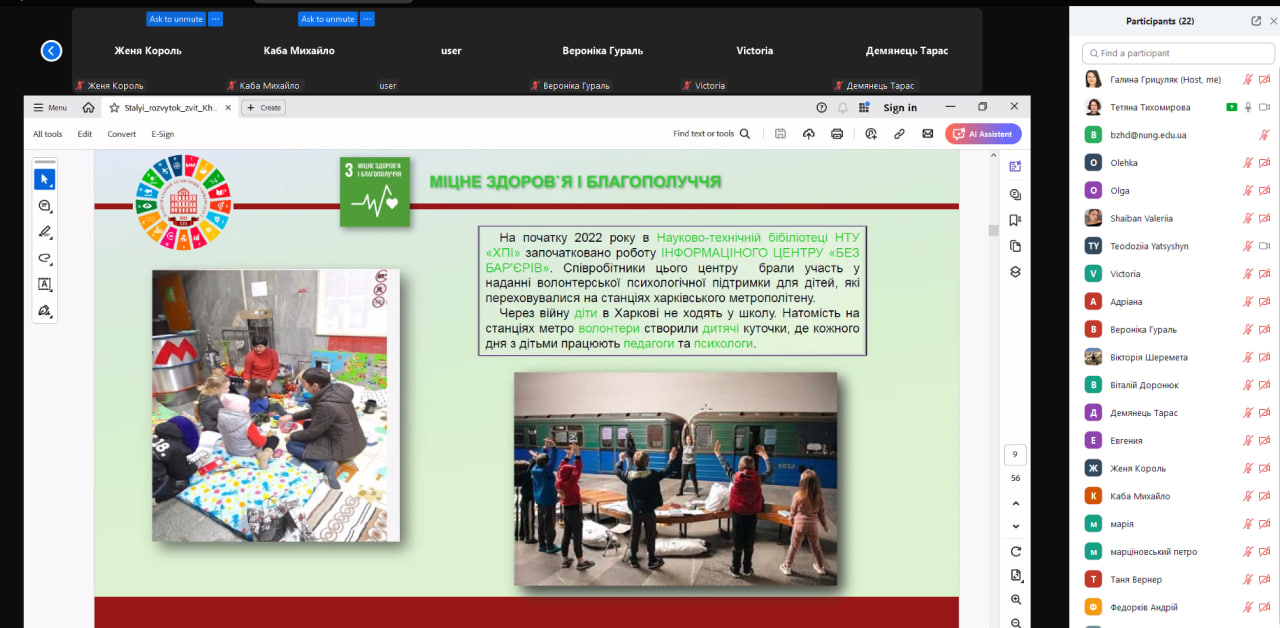This screenshot has width=1280, height=628.
Task: Choose the highlighter pen tool
Action: 44,232
